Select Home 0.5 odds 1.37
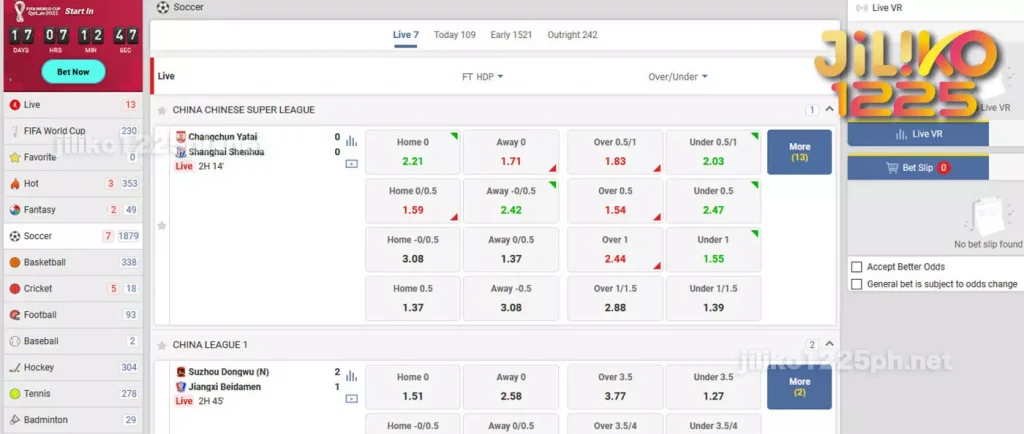 [x=413, y=298]
